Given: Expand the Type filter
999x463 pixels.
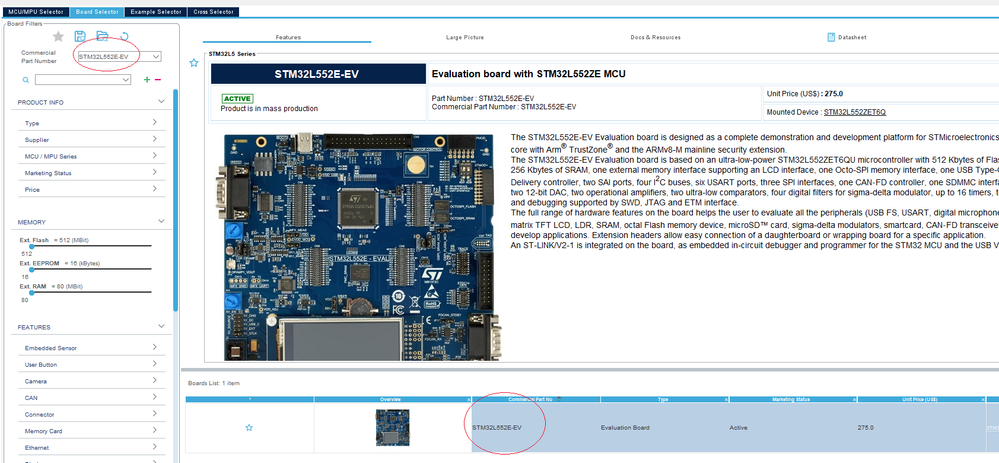Looking at the screenshot, I should pyautogui.click(x=155, y=122).
